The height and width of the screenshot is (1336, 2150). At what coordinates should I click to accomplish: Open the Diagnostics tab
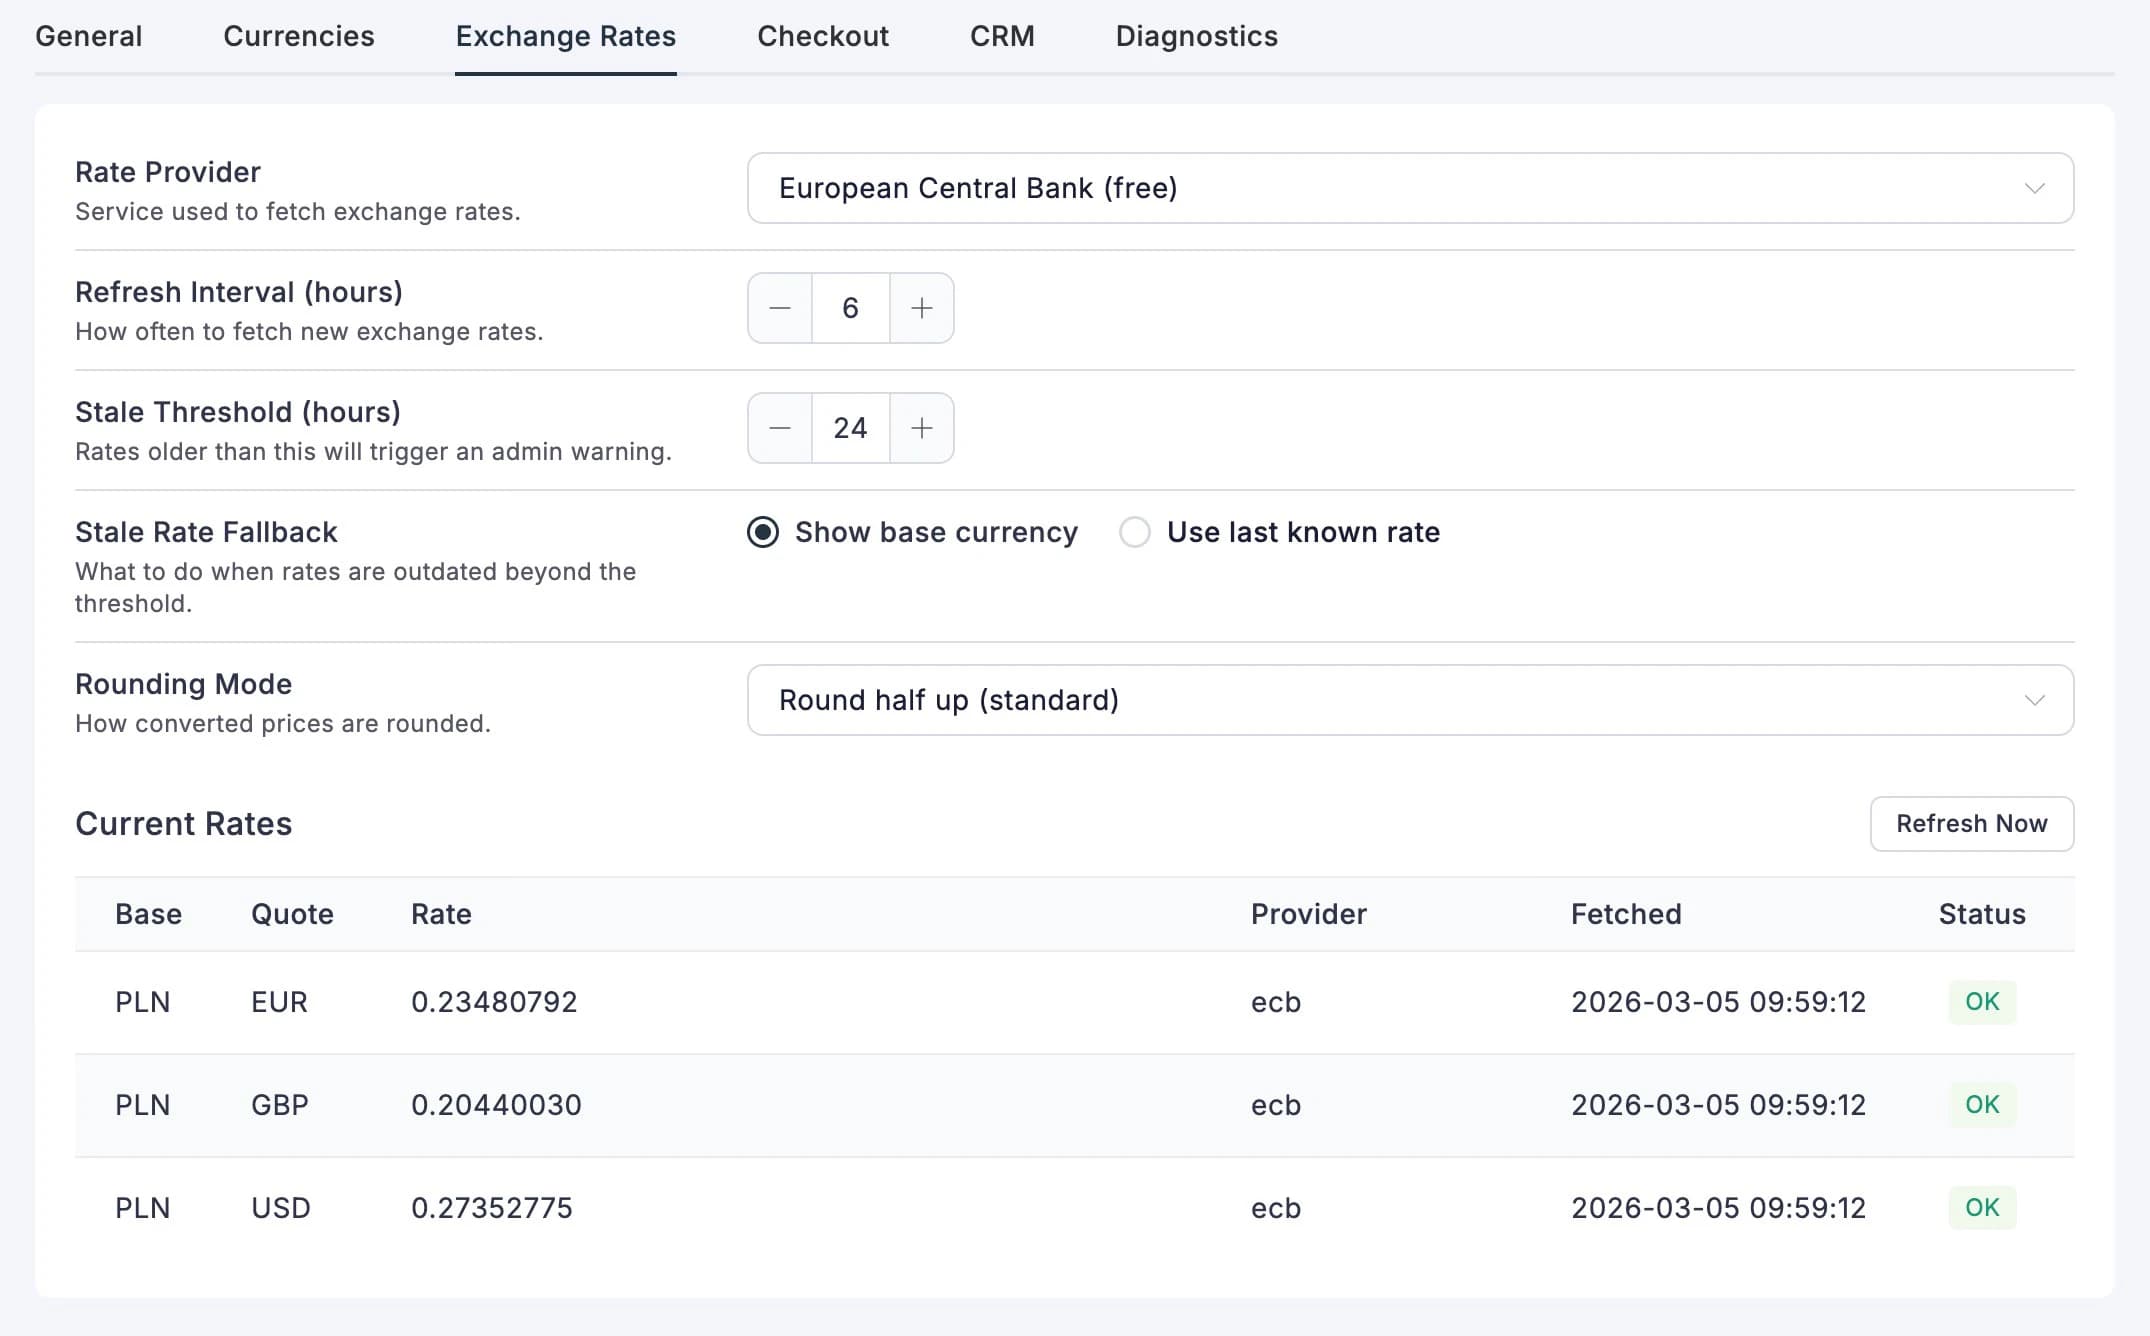[x=1196, y=36]
